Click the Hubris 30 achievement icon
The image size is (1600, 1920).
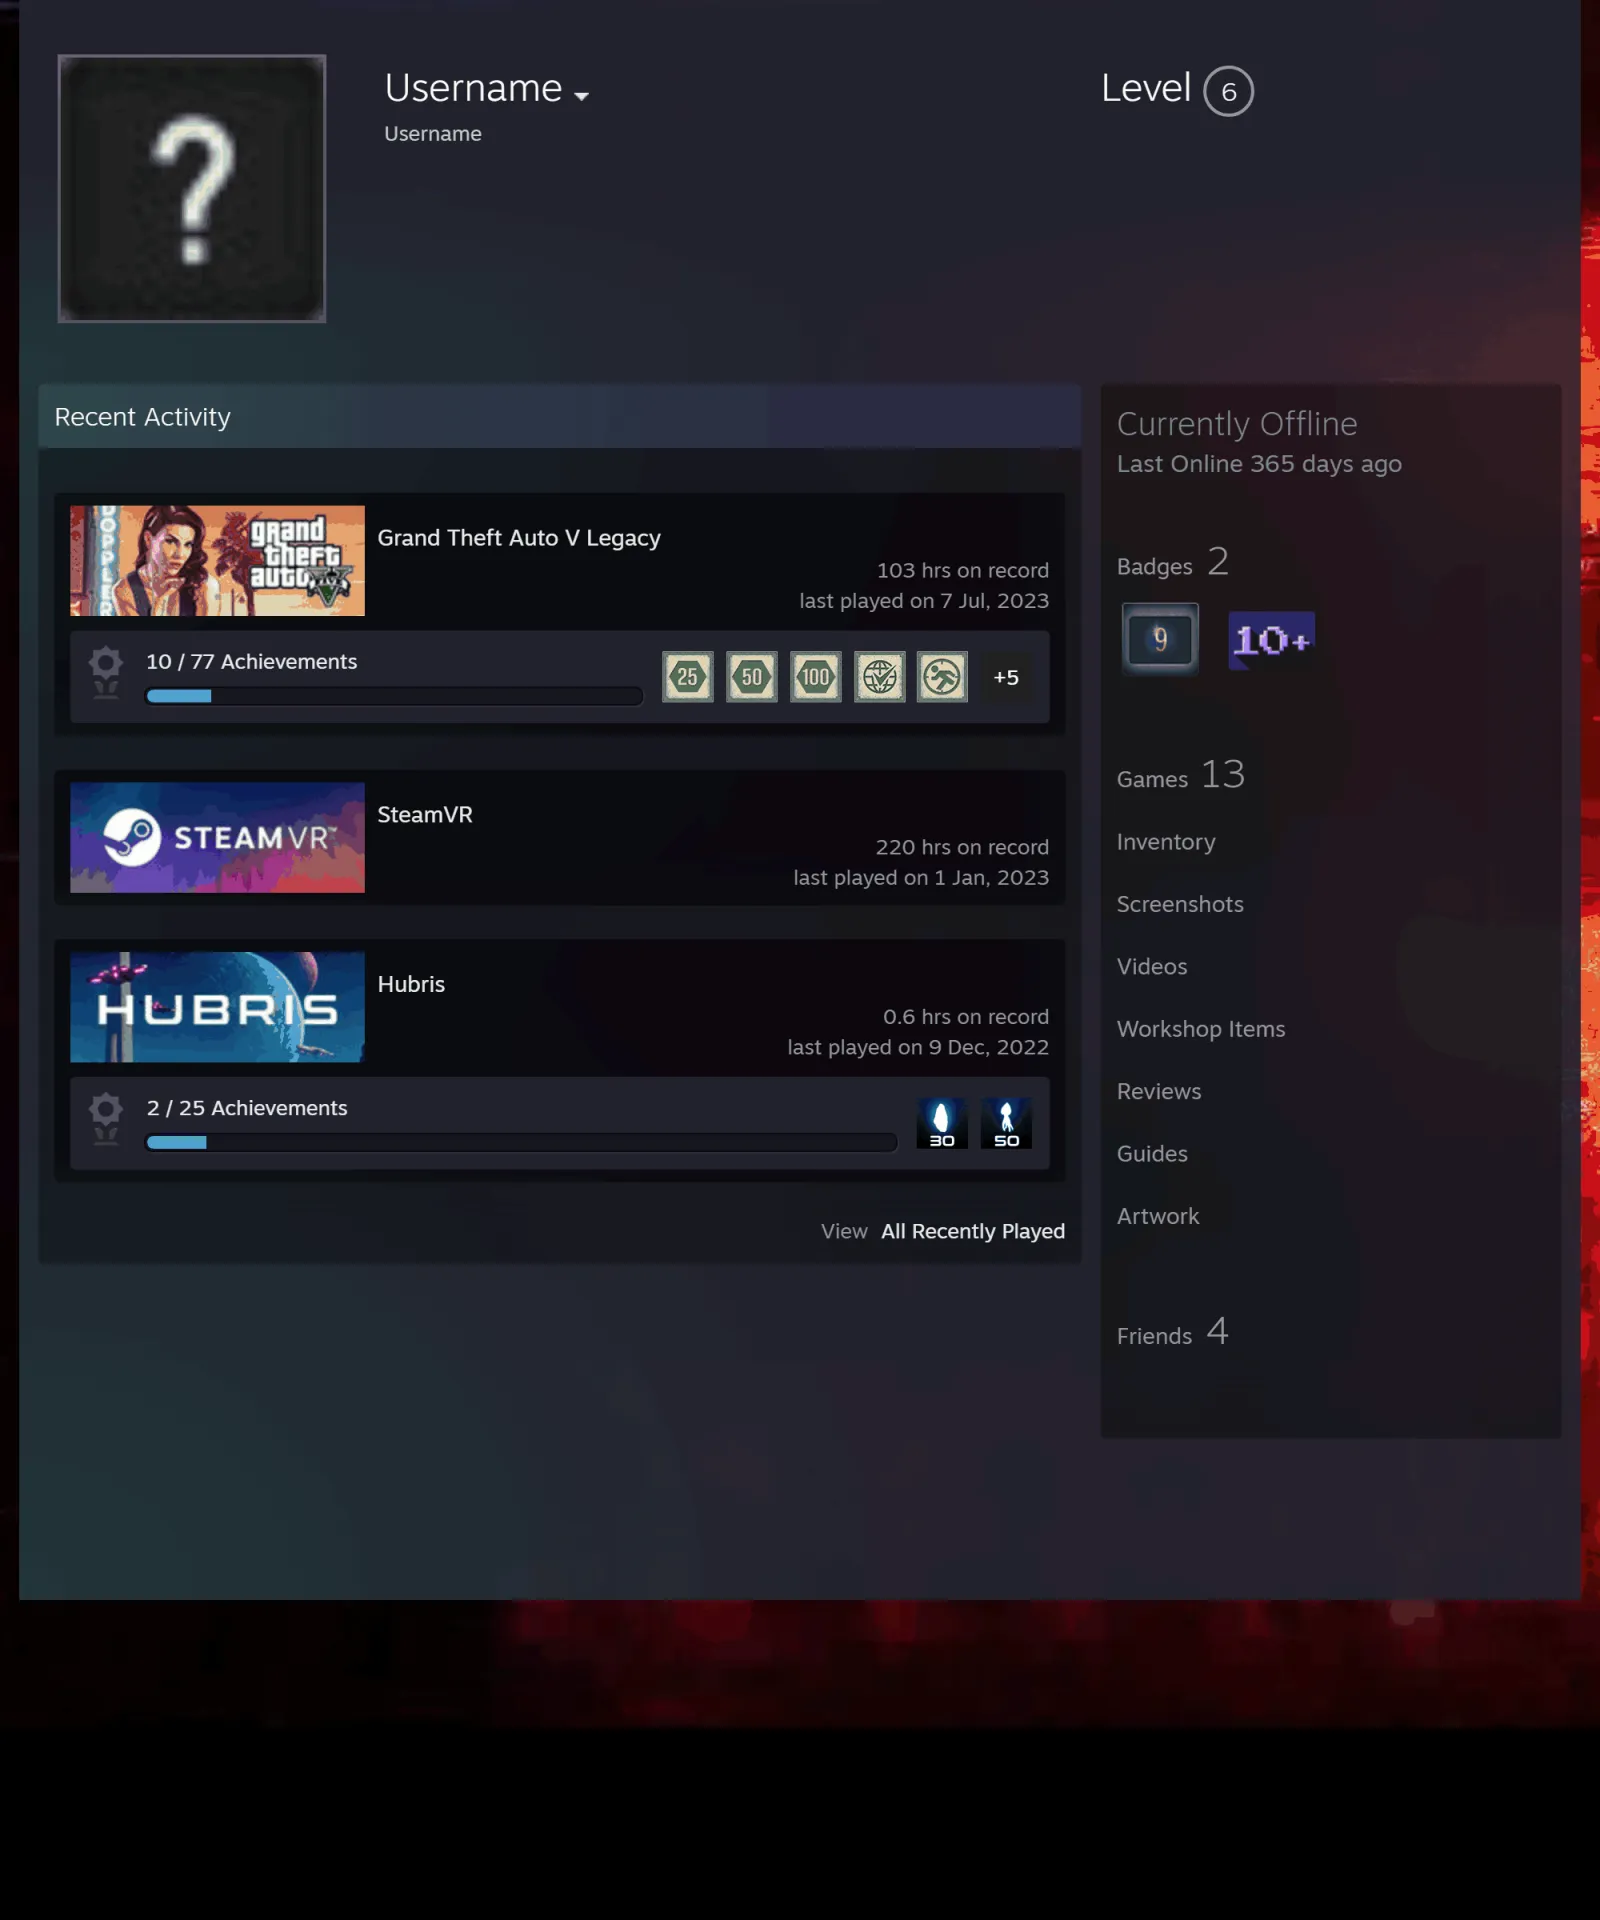942,1123
